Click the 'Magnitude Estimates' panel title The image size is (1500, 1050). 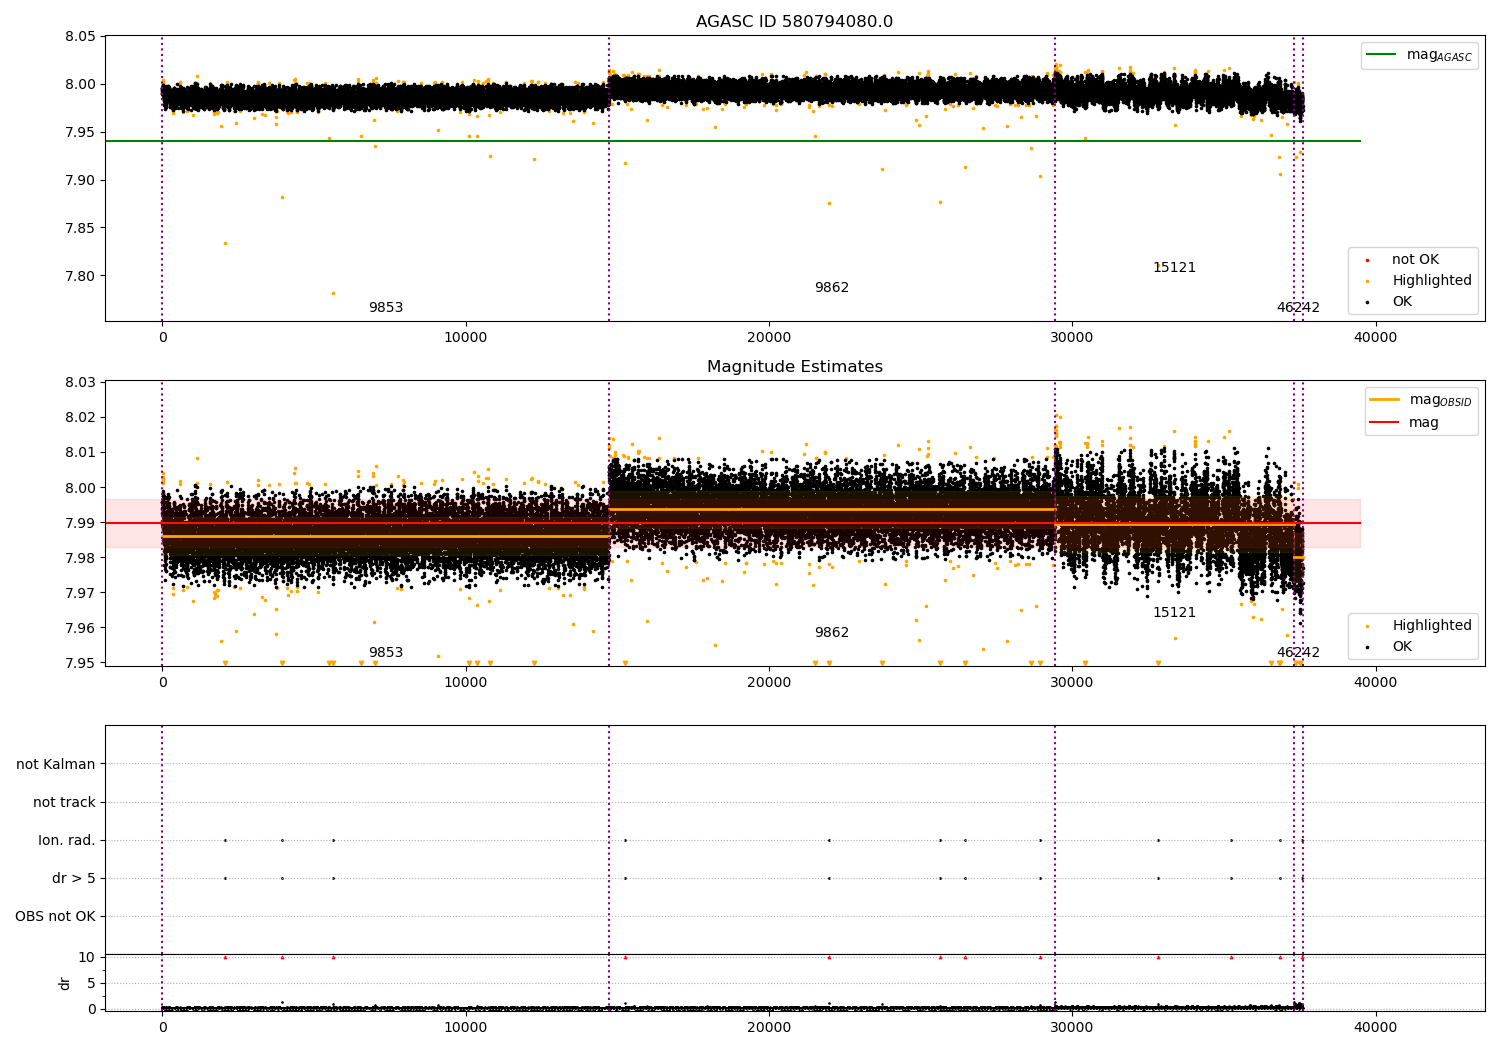794,367
